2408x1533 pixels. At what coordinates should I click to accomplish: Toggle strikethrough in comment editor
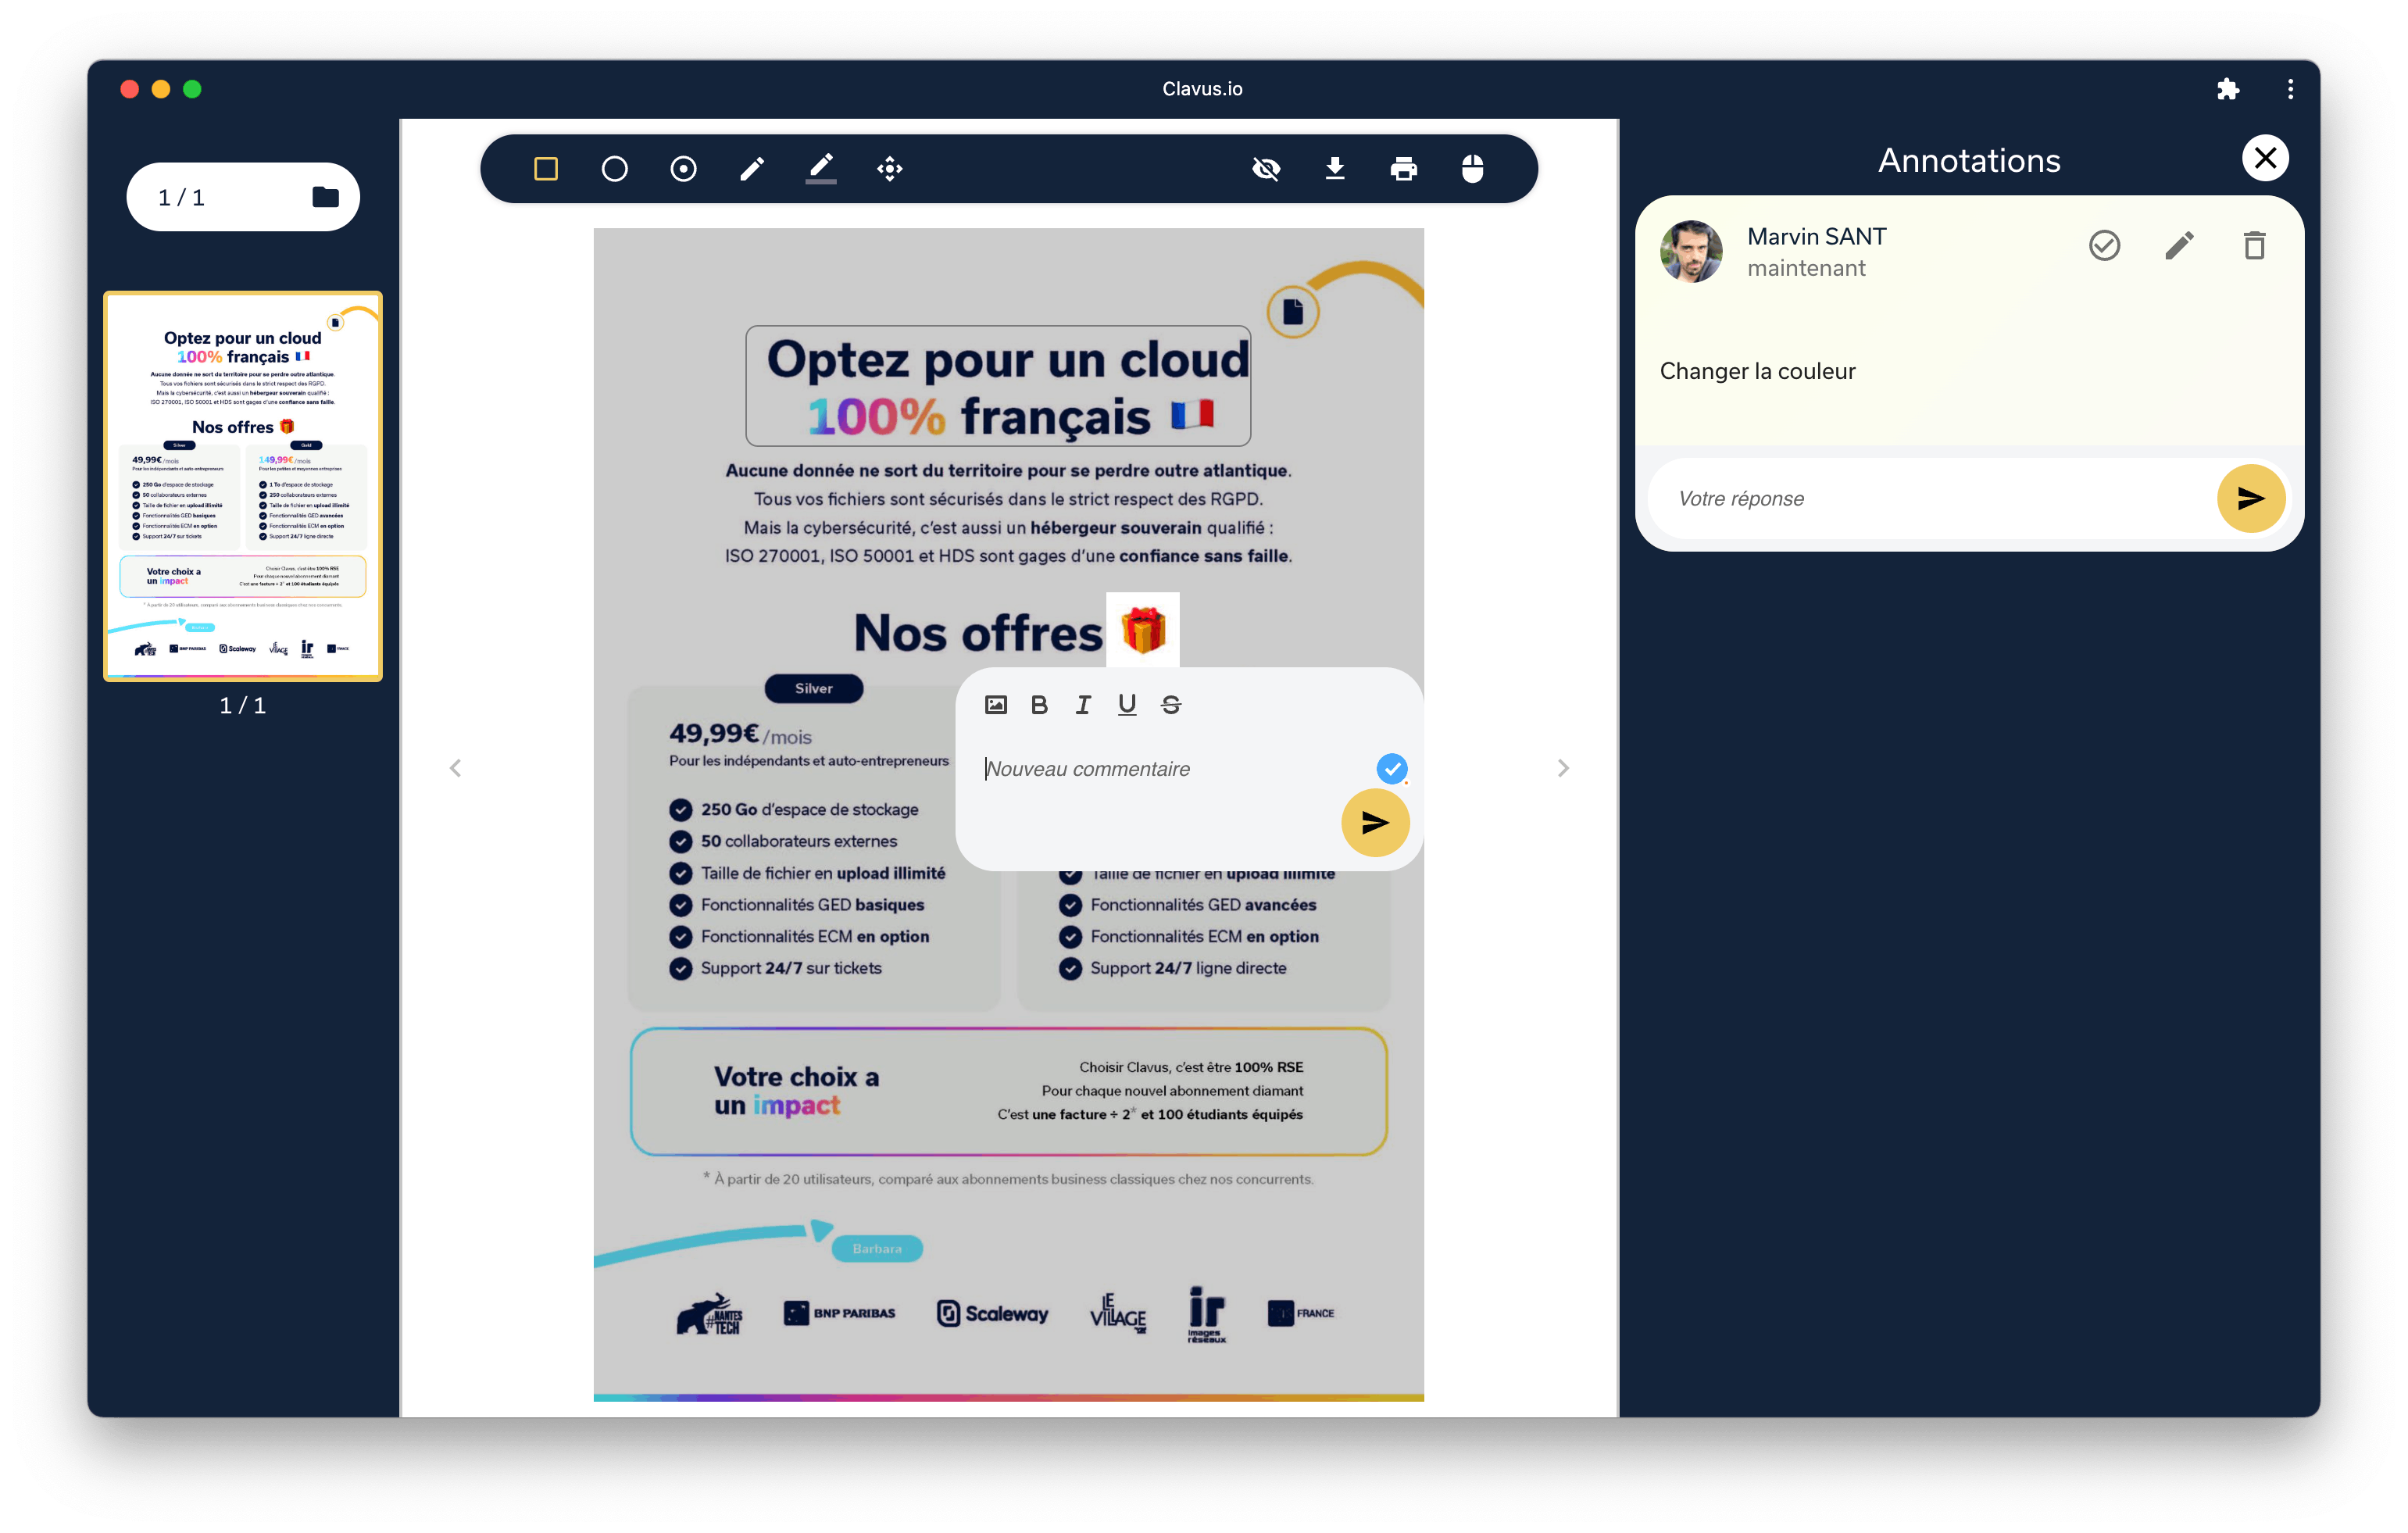pos(1171,705)
